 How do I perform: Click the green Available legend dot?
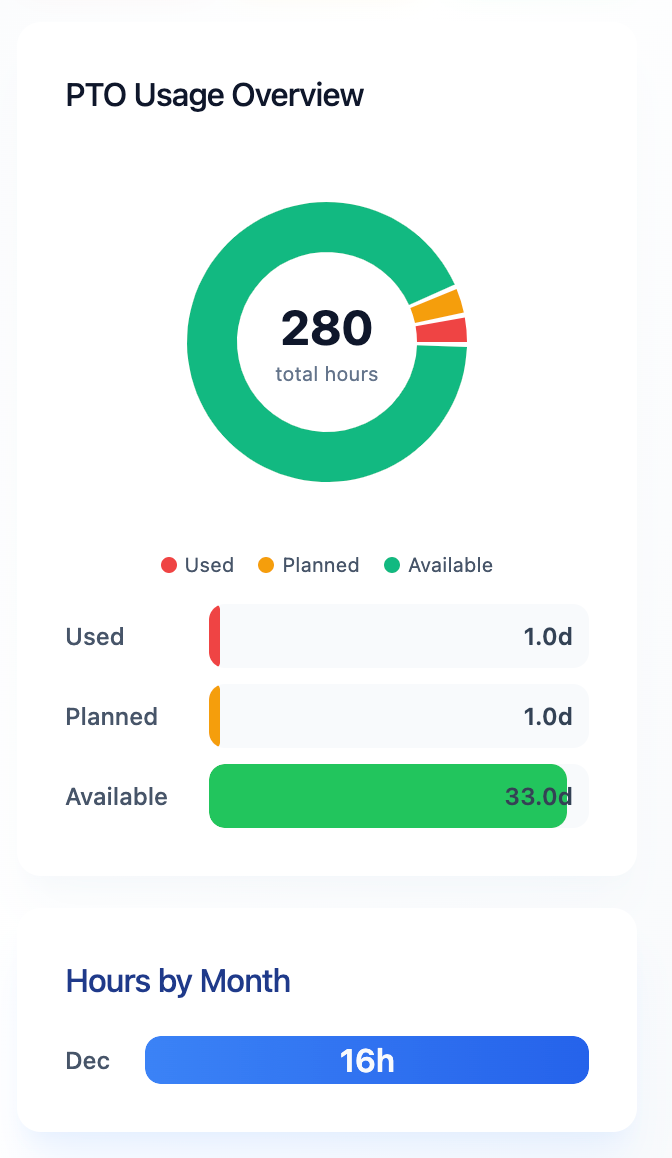pyautogui.click(x=392, y=565)
